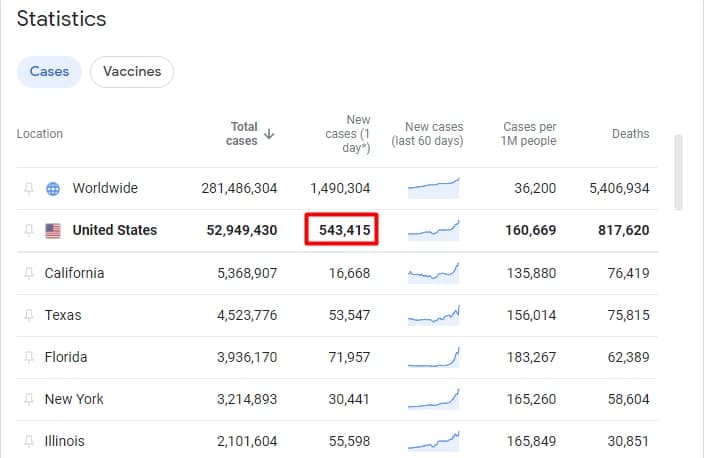Click New York total cases 3,214,893
Viewport: 707px width, 458px height.
tap(247, 399)
